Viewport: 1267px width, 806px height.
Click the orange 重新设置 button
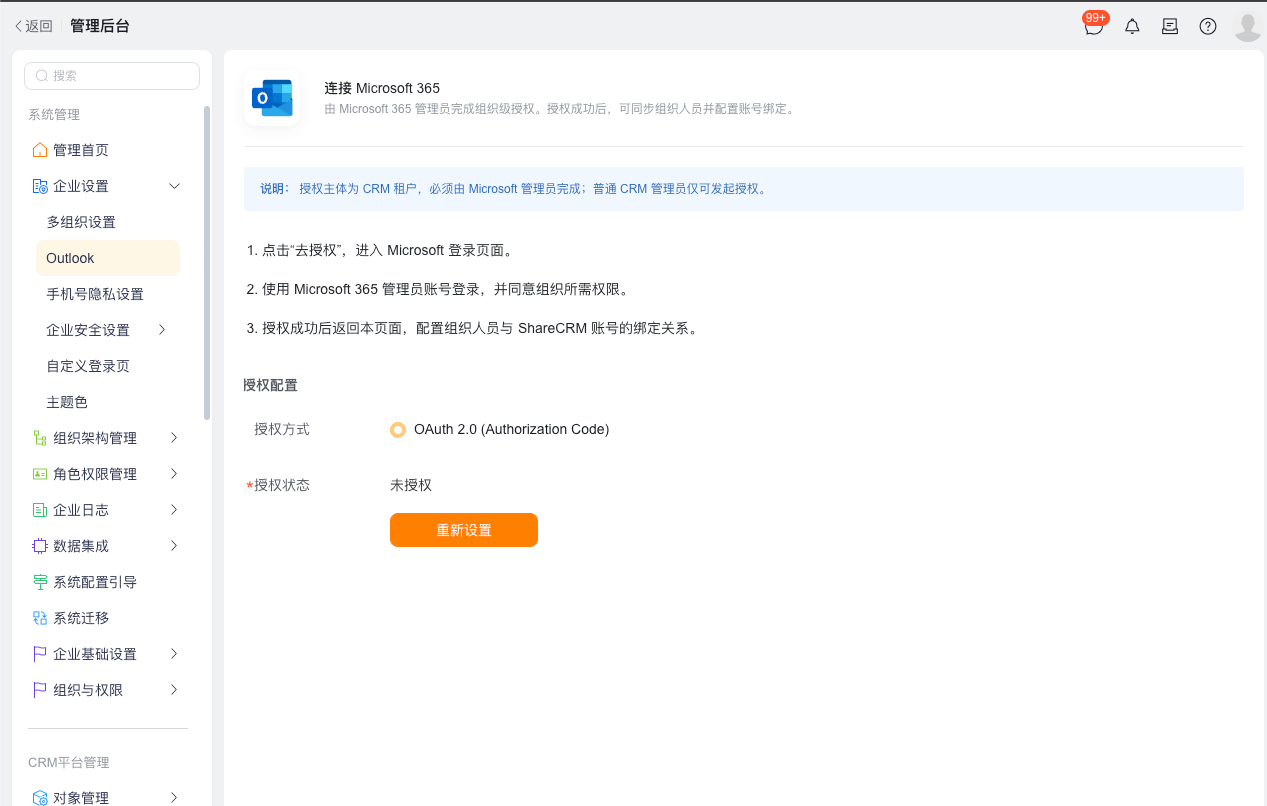click(464, 530)
